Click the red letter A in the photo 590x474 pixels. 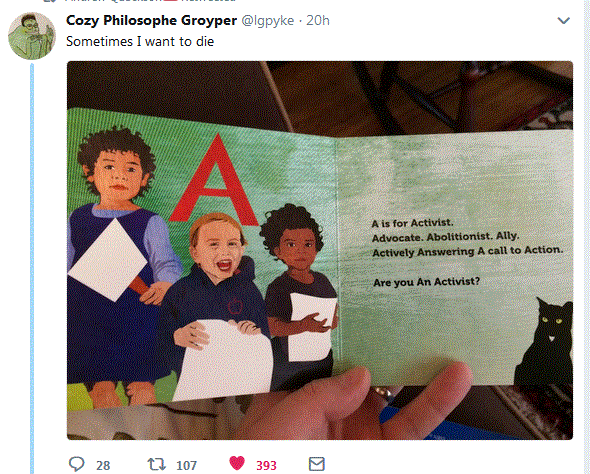214,179
